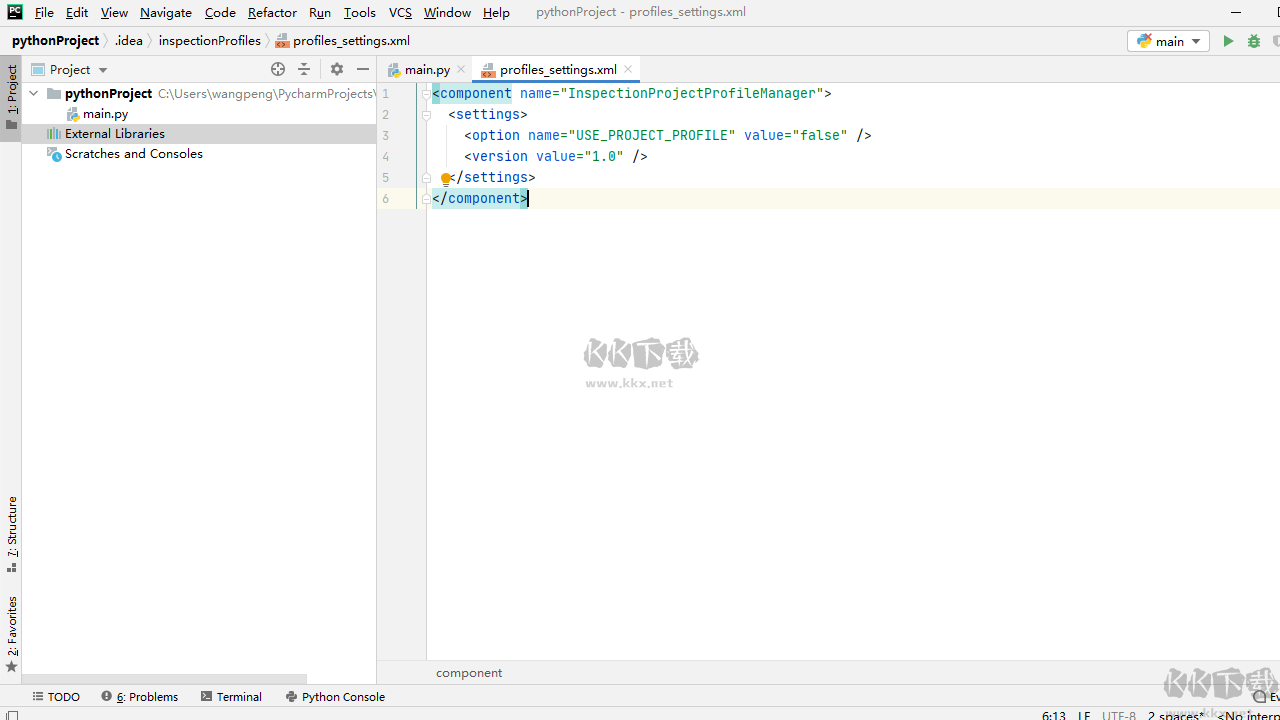Click the fold end marker on line 6
The width and height of the screenshot is (1280, 720).
[x=426, y=198]
